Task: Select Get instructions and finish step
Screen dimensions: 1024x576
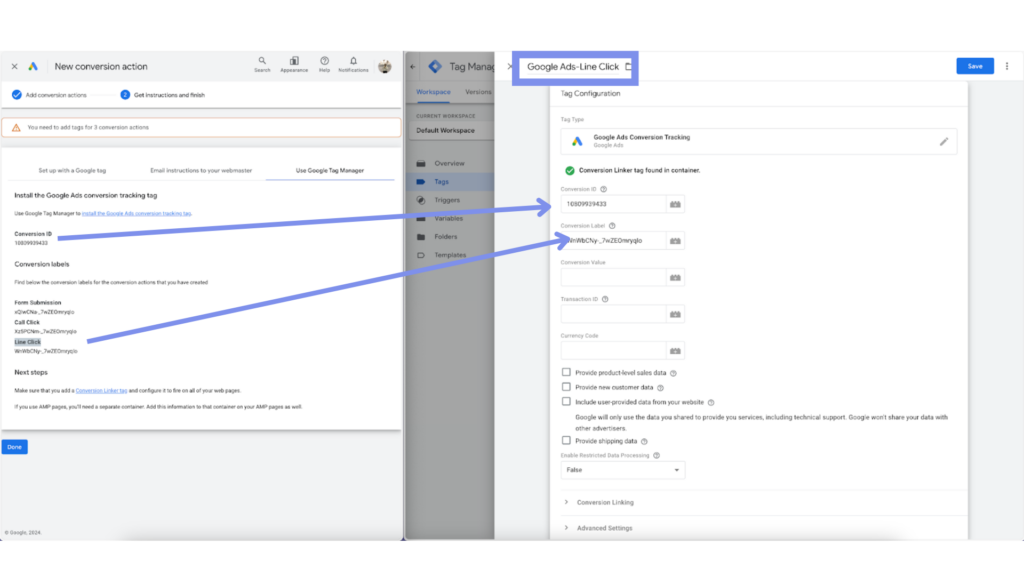Action: click(x=163, y=95)
